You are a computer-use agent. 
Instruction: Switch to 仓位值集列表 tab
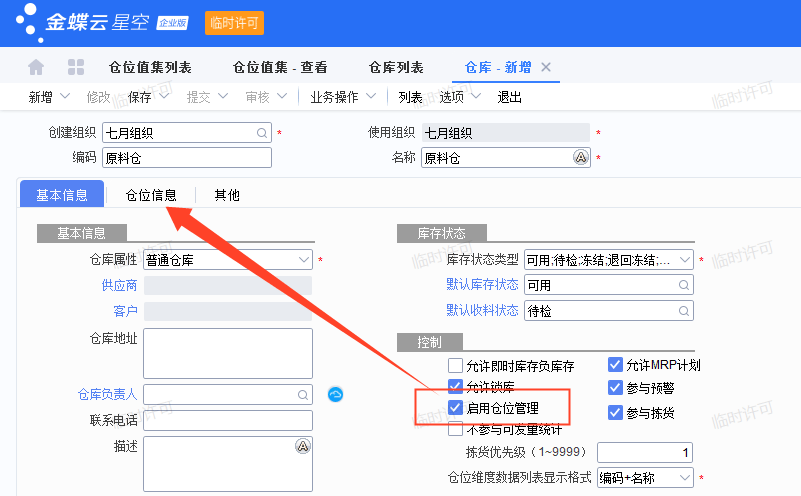150,67
